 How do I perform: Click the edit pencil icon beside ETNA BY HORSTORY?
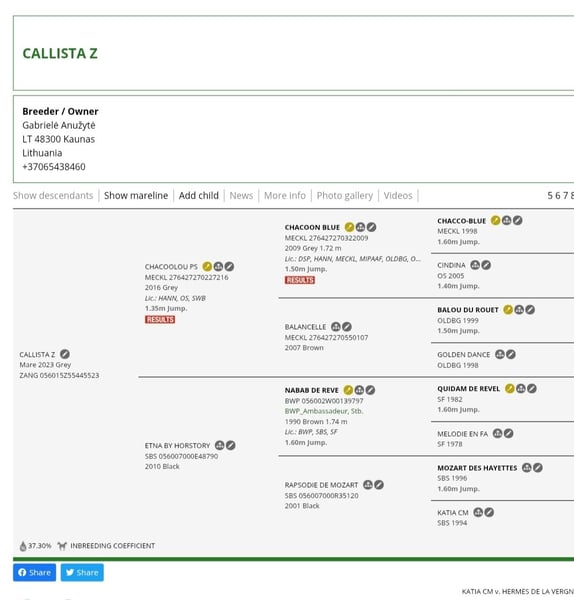(x=230, y=445)
